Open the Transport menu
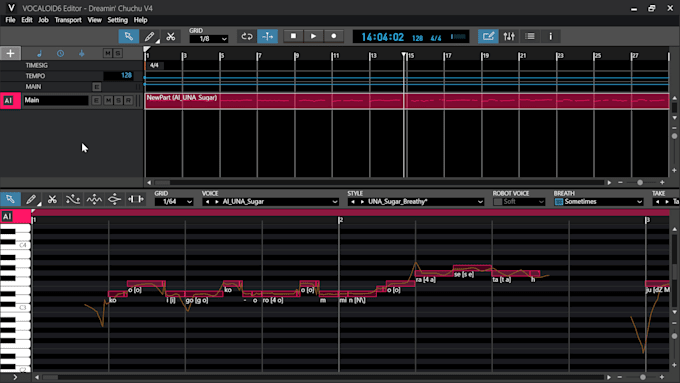The width and height of the screenshot is (680, 383). (x=68, y=20)
